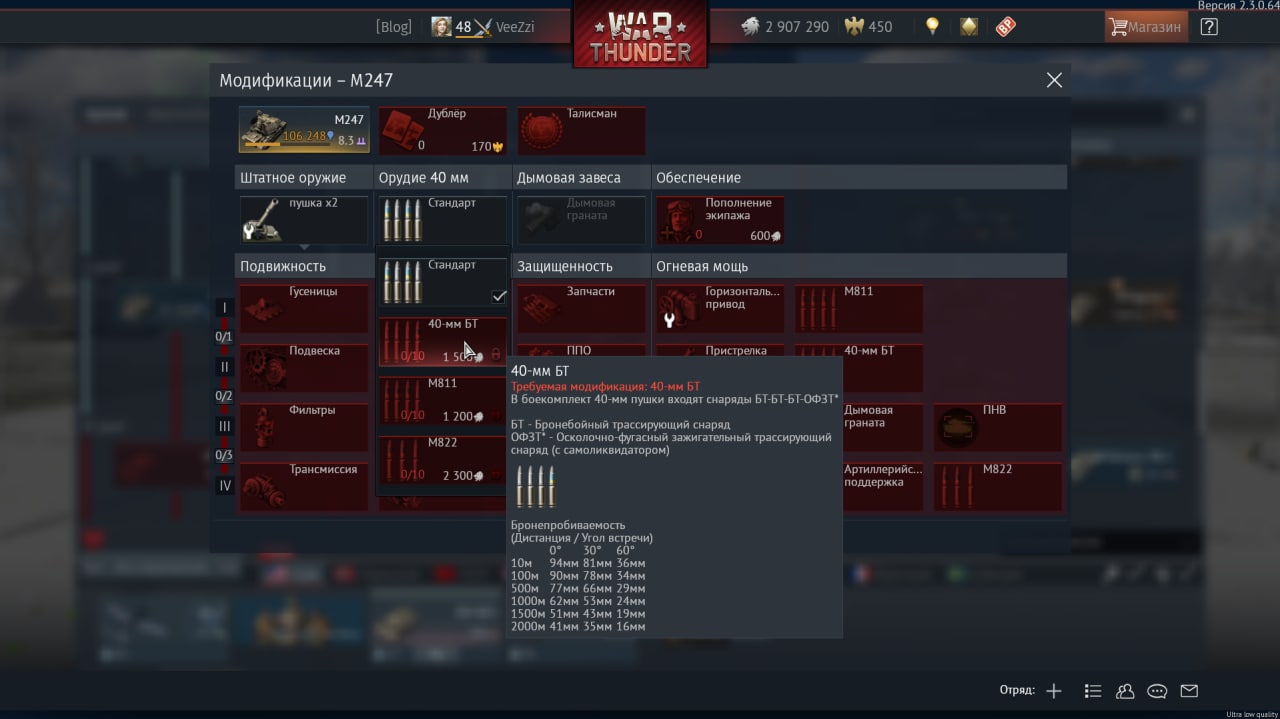Select the ПНВ night vision modification

(998, 427)
